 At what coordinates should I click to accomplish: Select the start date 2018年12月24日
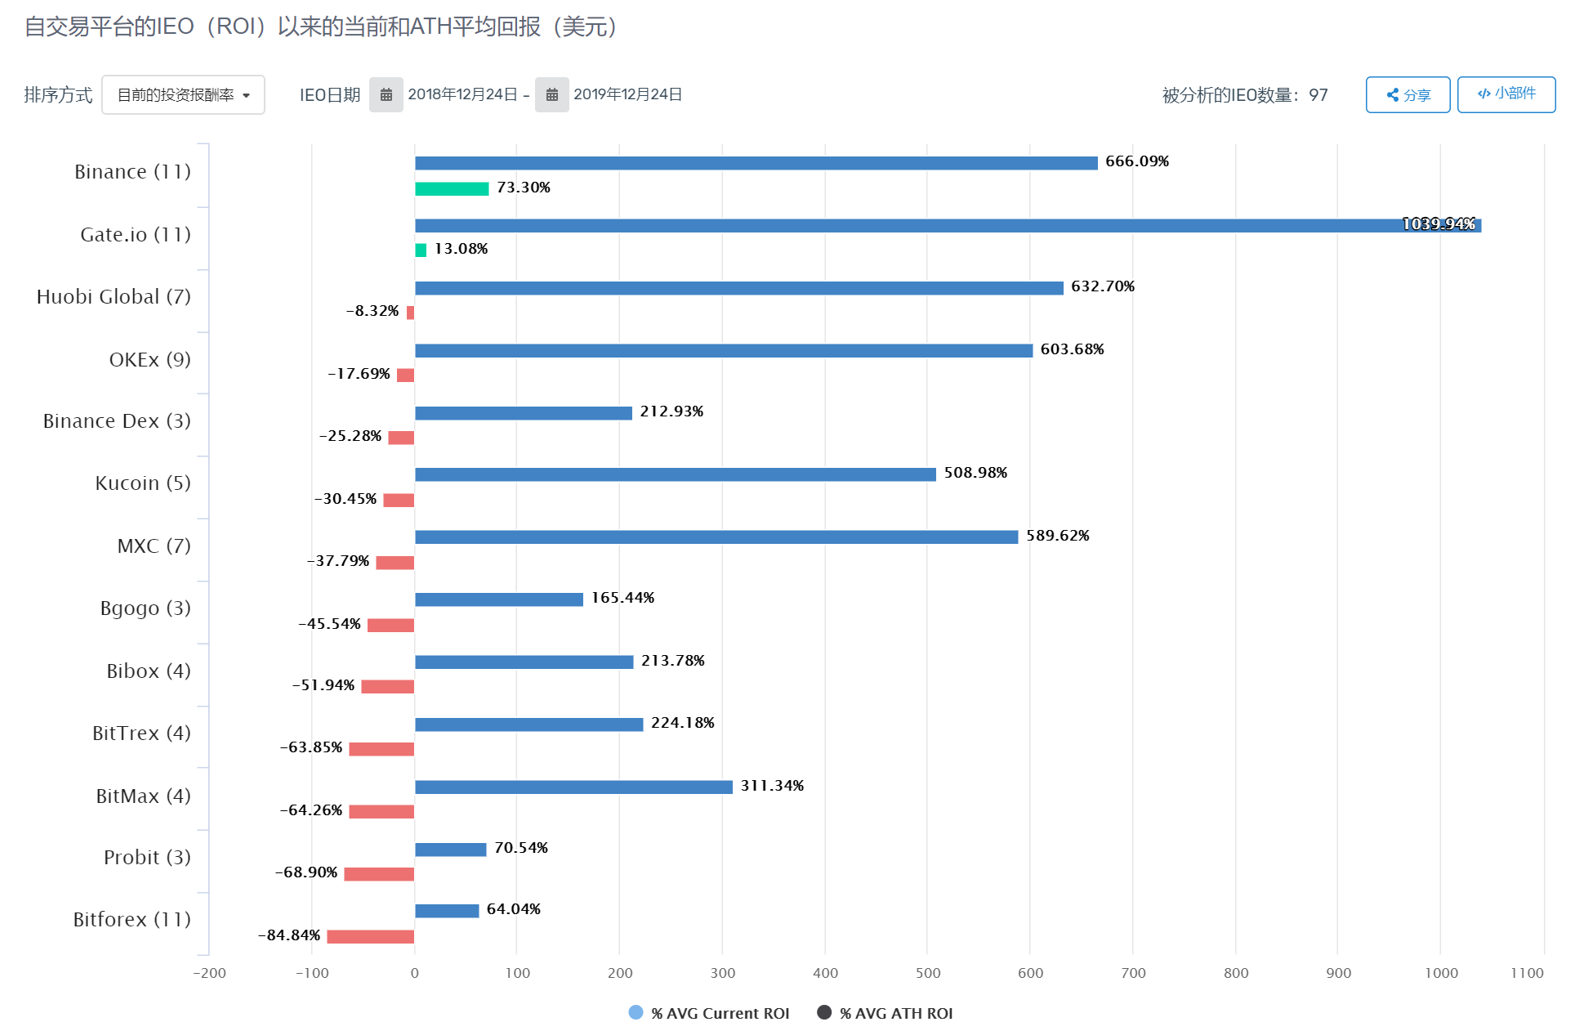(463, 95)
